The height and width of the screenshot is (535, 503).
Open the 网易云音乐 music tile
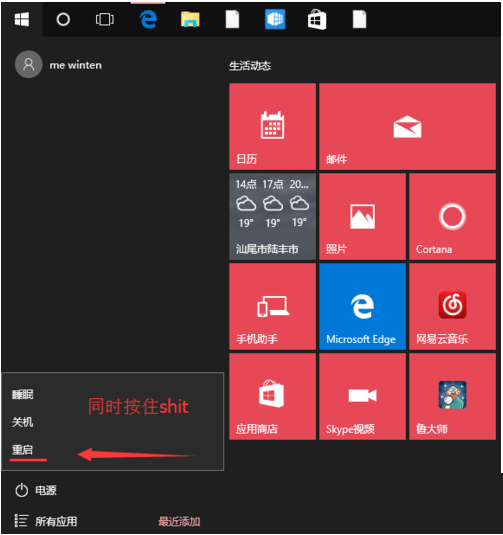pos(452,306)
